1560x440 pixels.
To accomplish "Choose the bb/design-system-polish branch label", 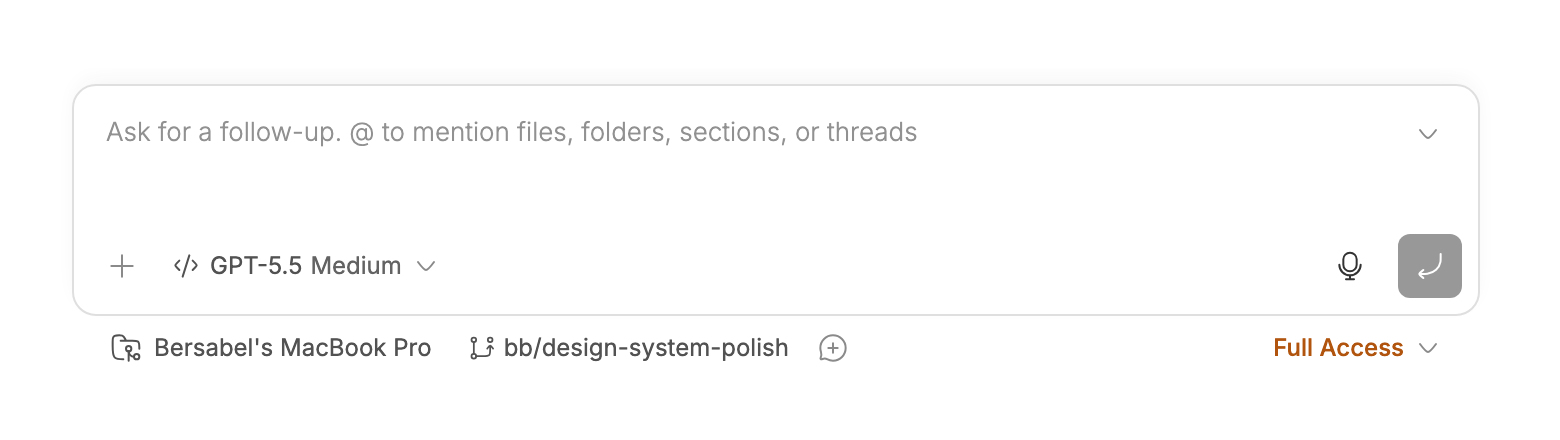I will (x=646, y=348).
